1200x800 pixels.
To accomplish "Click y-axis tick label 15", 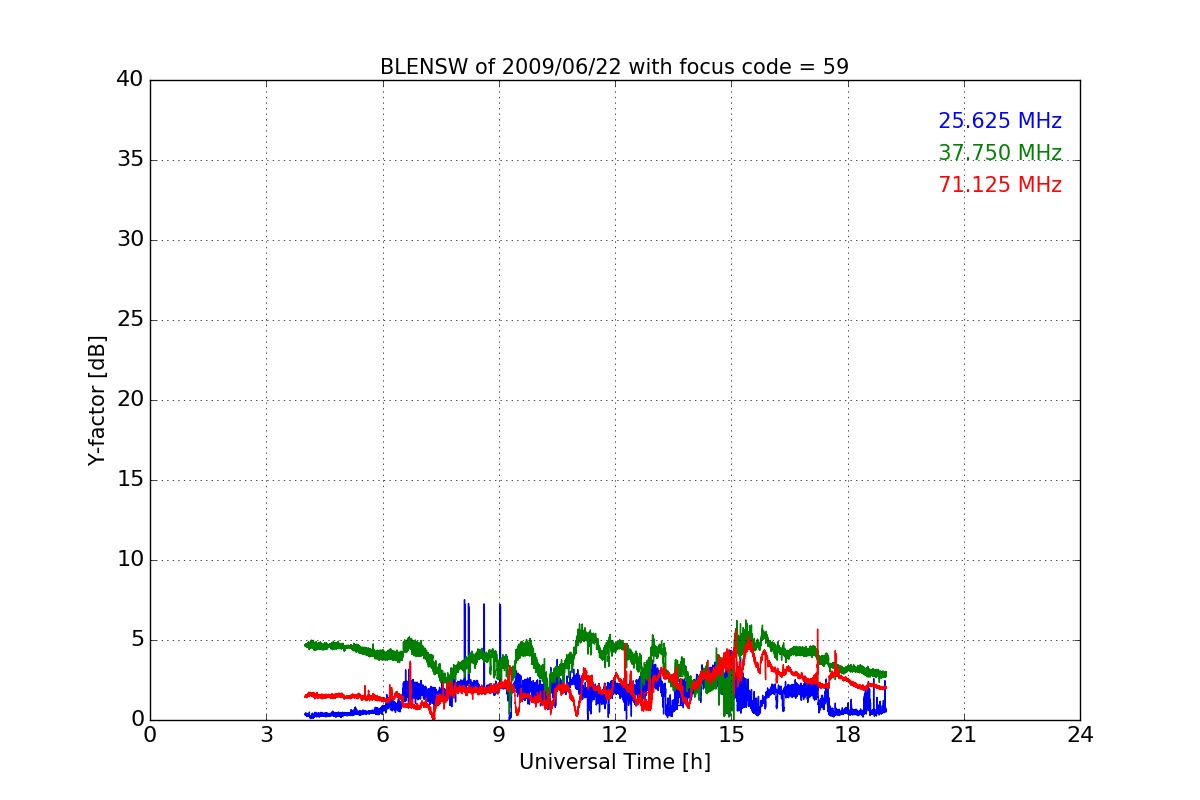I will (130, 480).
